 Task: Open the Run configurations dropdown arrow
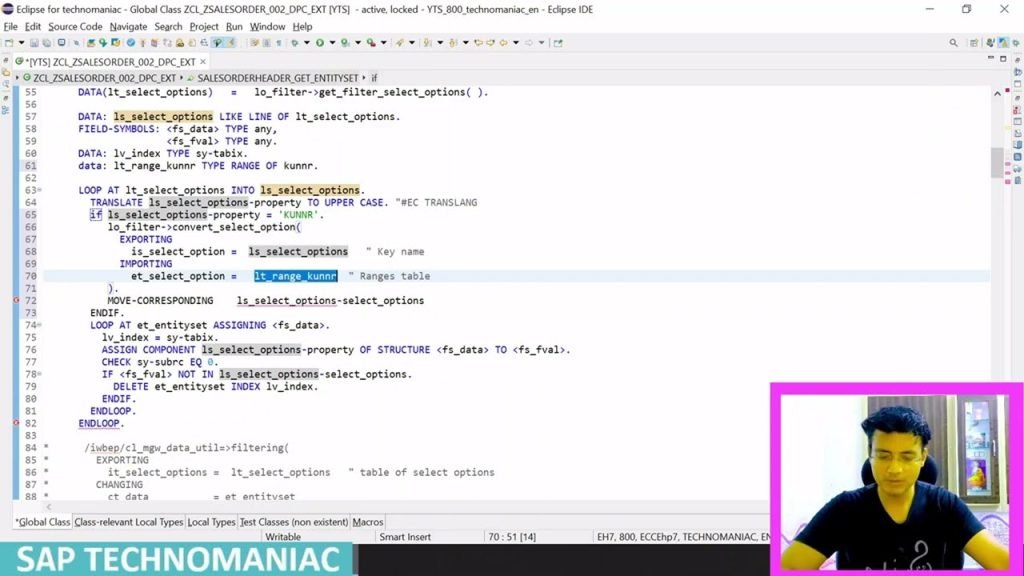point(333,43)
